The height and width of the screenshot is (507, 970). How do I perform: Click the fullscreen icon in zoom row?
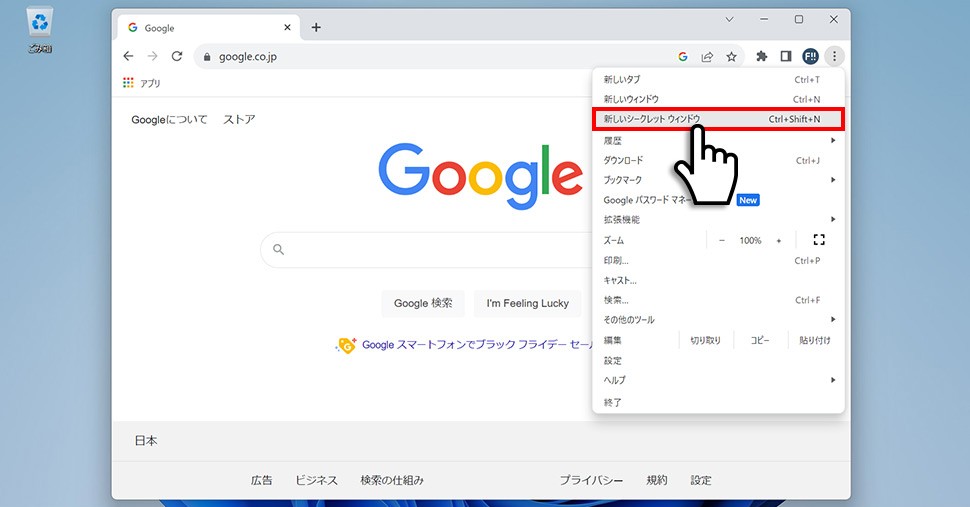819,240
